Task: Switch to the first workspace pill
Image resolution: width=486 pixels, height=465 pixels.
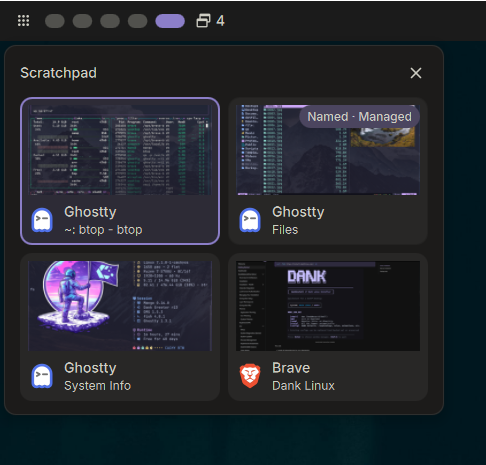Action: [x=55, y=21]
